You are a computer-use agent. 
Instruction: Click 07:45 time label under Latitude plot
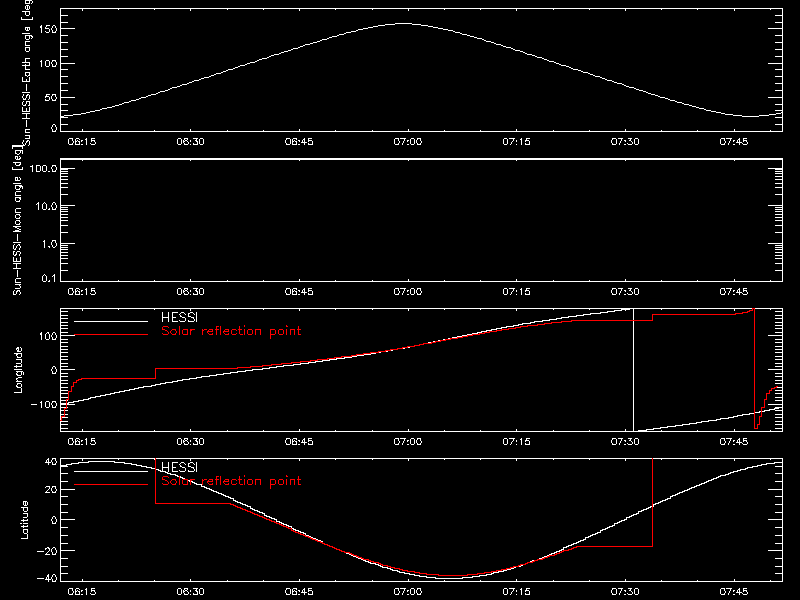[734, 591]
